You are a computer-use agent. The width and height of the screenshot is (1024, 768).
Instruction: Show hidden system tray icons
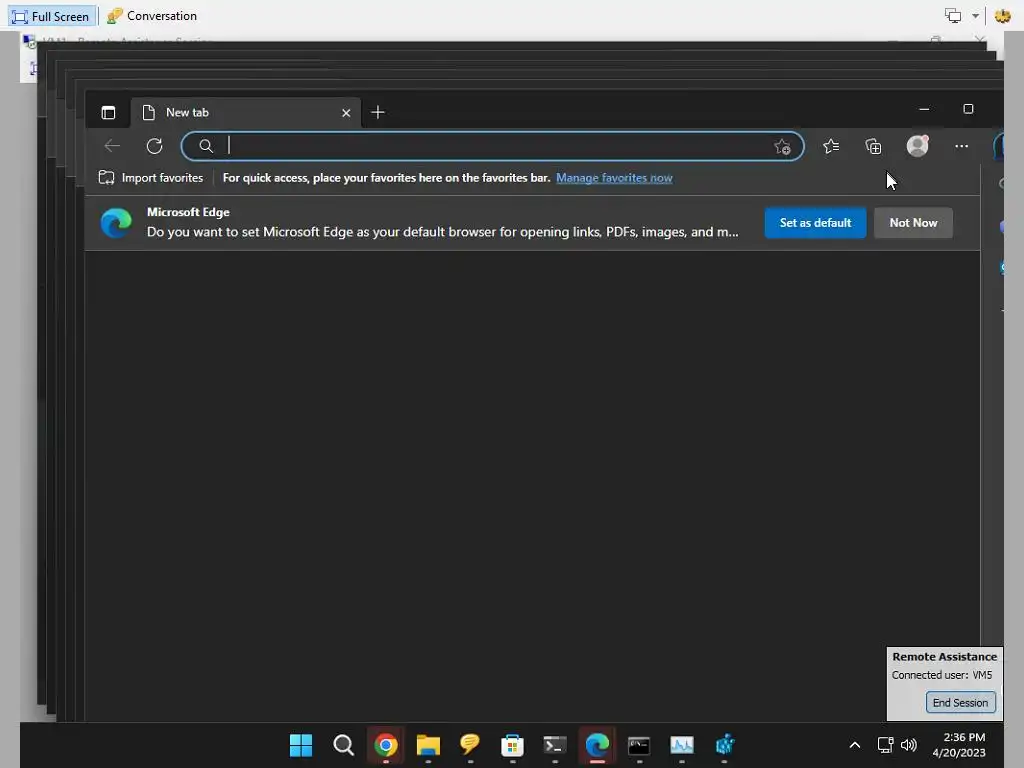pyautogui.click(x=854, y=745)
